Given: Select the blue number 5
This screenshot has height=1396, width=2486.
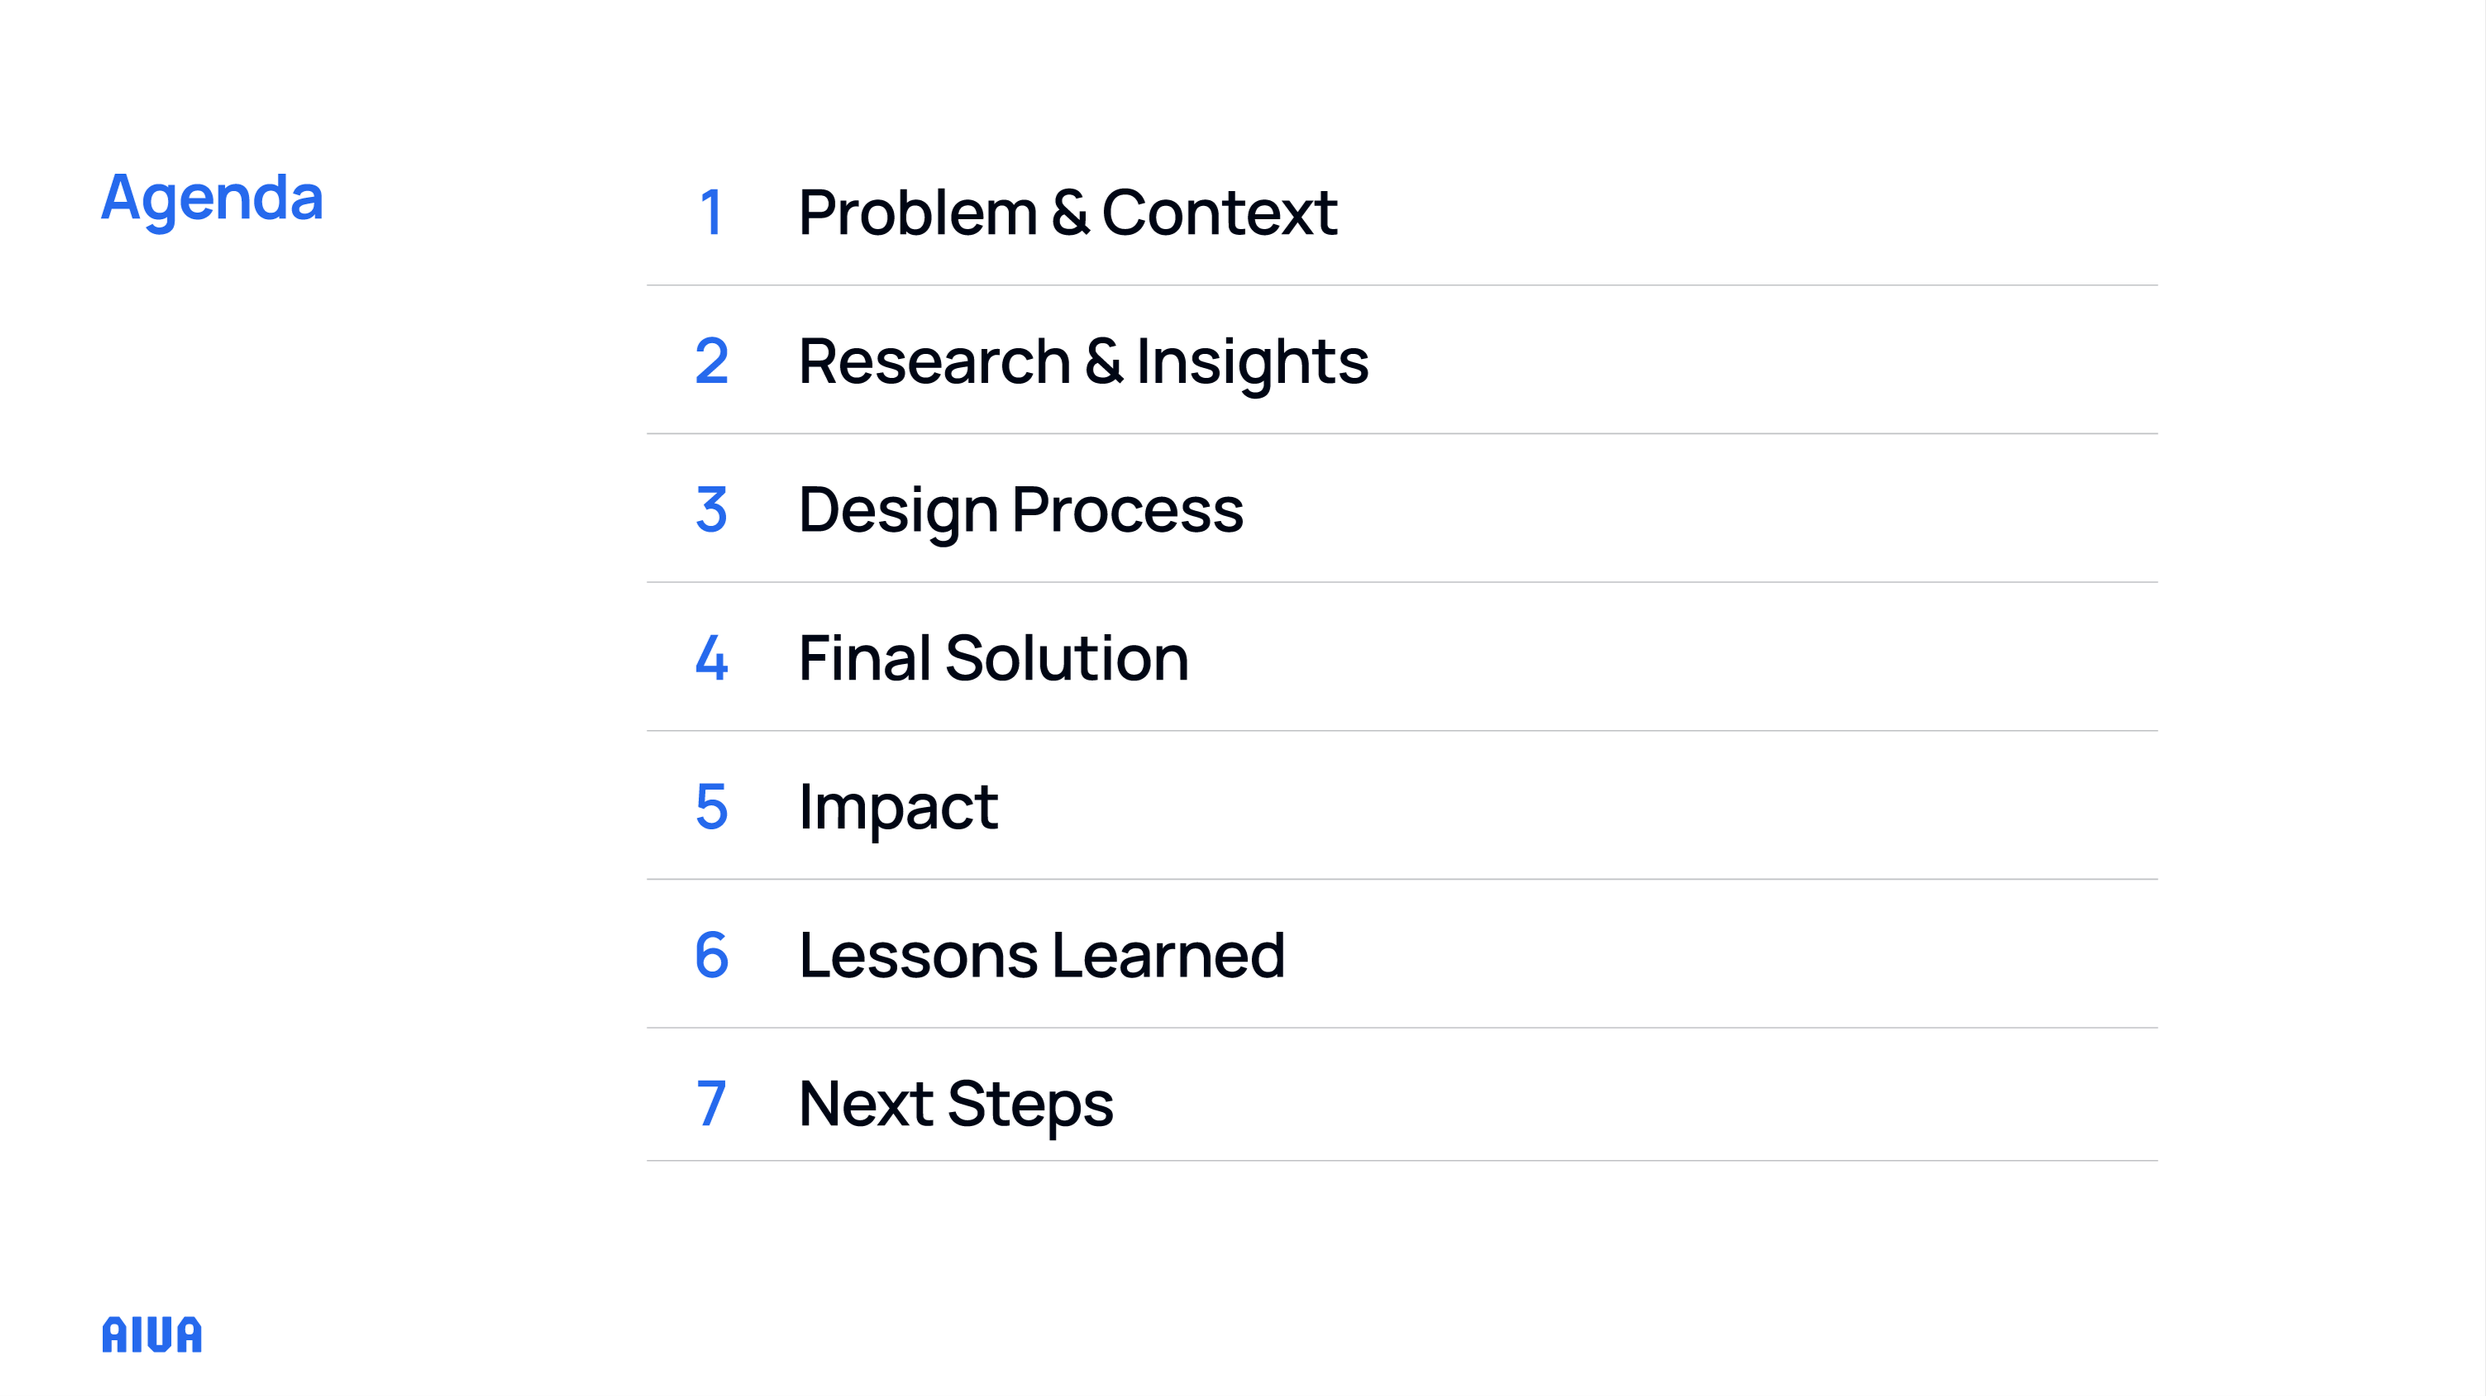Looking at the screenshot, I should 711,807.
